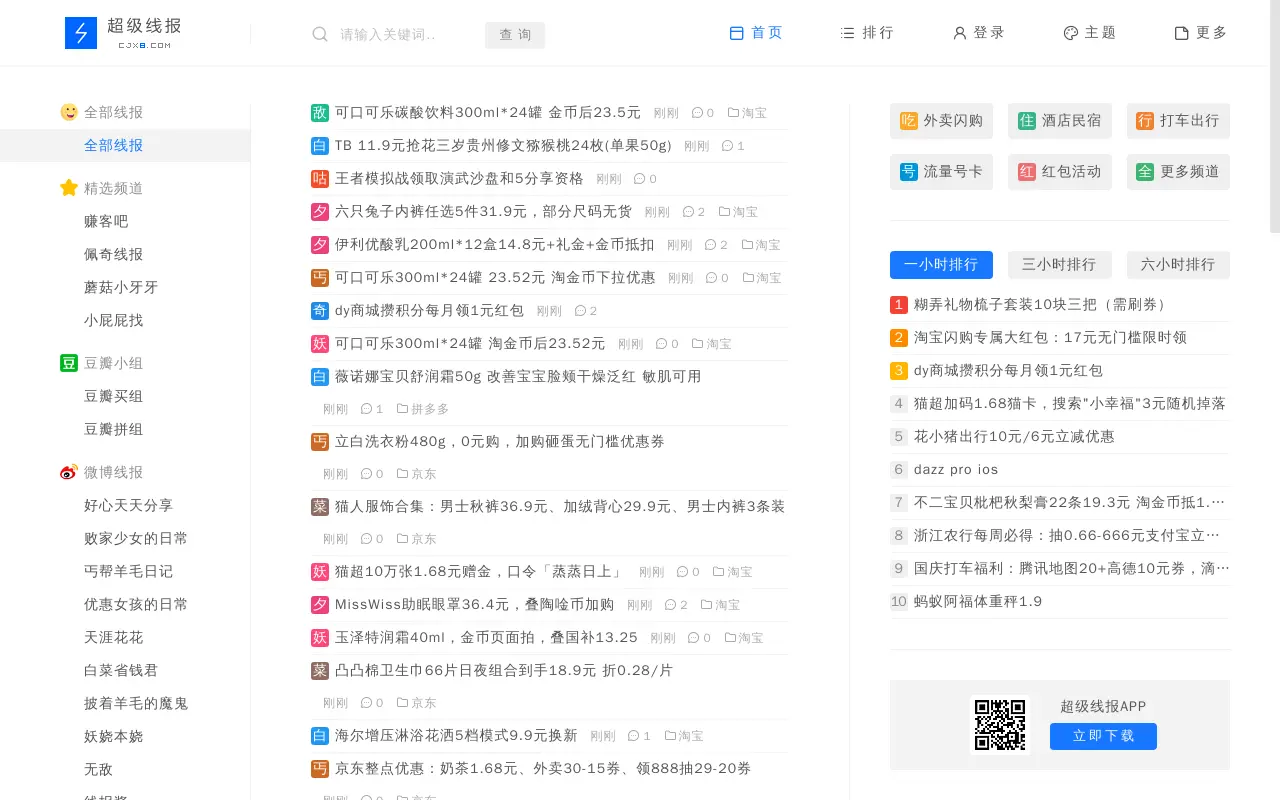Select 全部线报 item in sidebar
The height and width of the screenshot is (800, 1280).
pos(125,146)
